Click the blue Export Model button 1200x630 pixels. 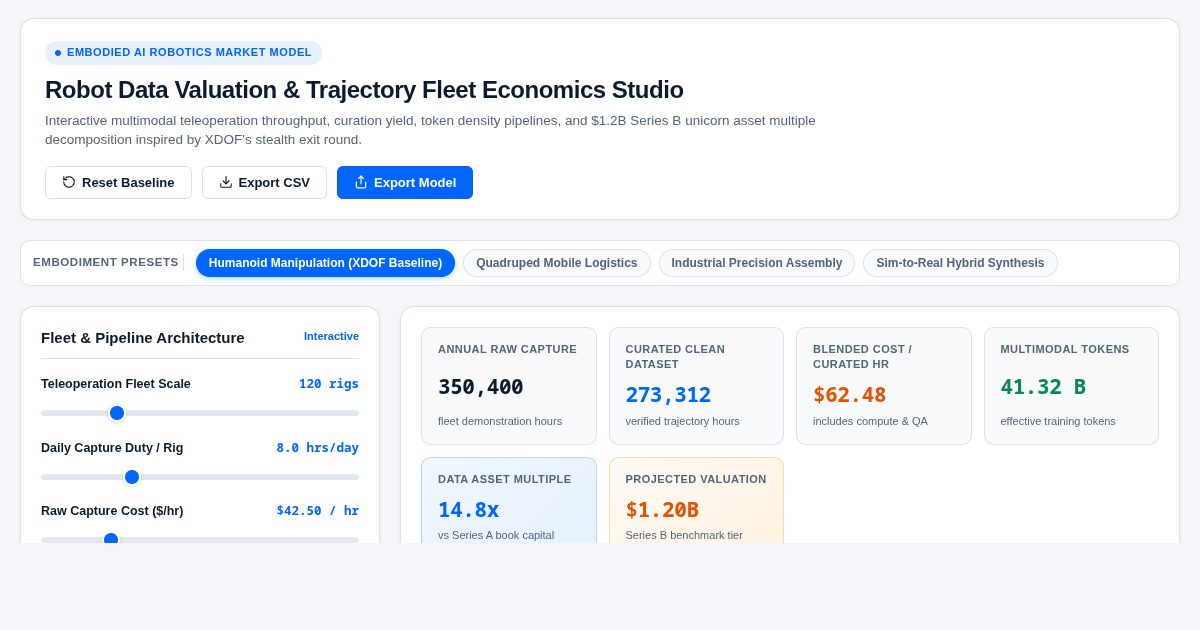click(405, 182)
